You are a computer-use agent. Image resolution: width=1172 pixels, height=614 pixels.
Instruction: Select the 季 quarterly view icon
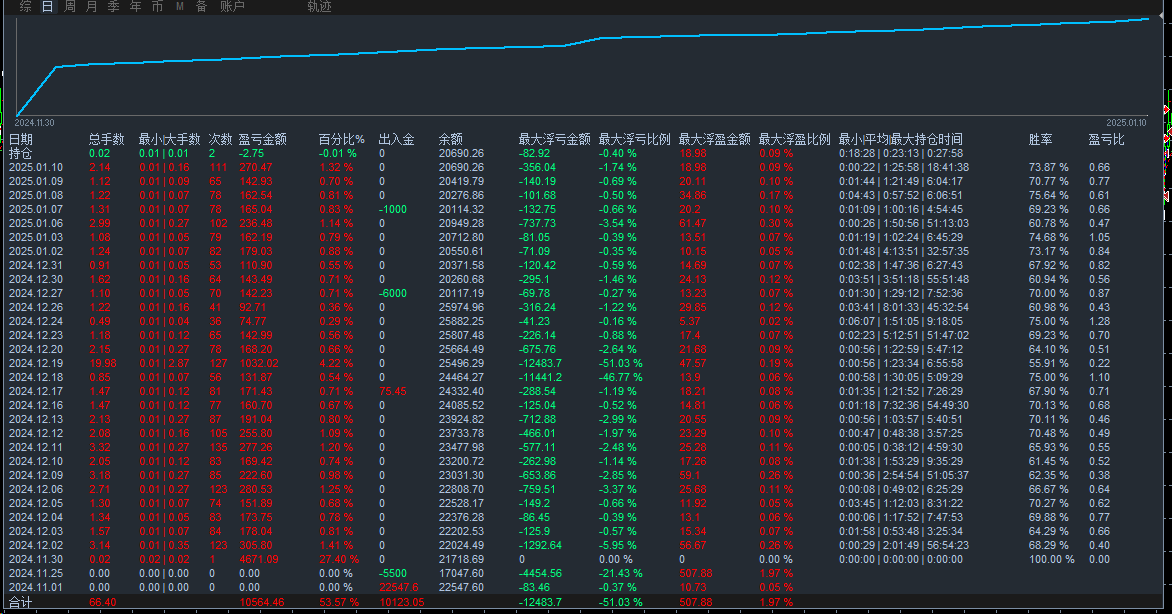pyautogui.click(x=113, y=6)
